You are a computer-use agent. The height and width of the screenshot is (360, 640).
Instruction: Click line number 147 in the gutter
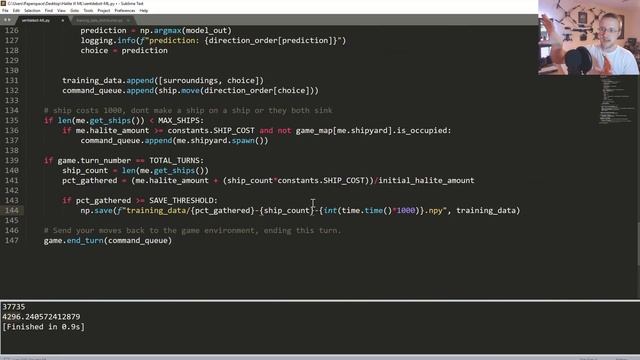click(11, 240)
